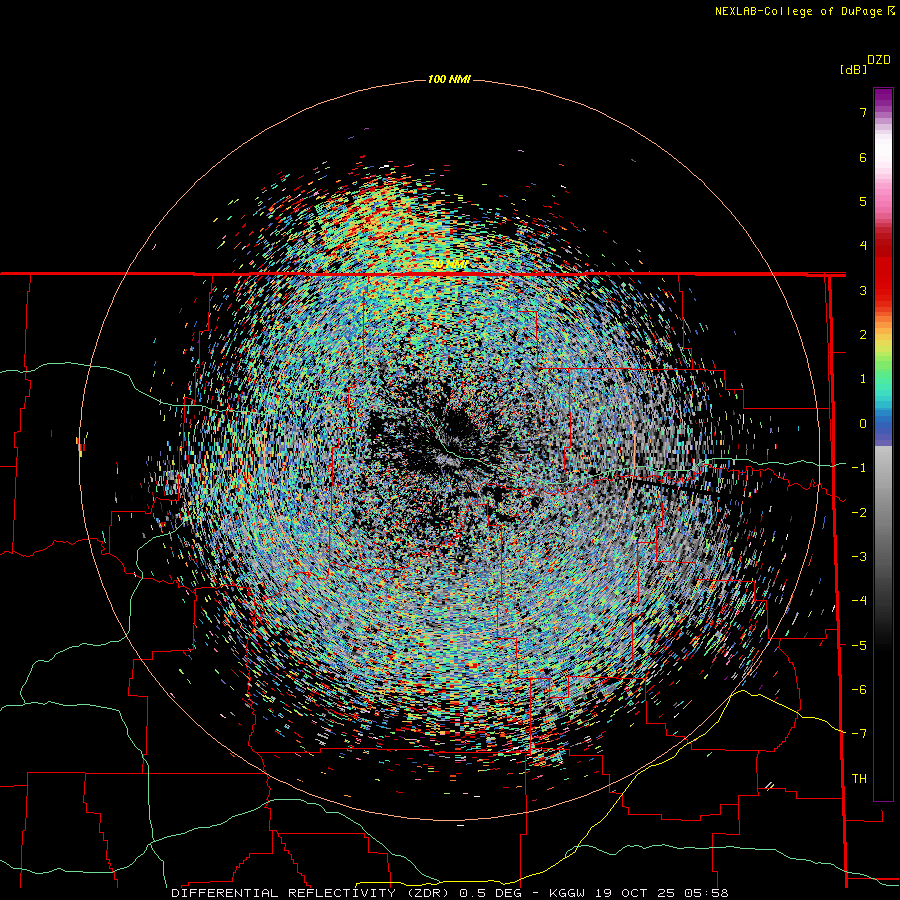Click the 7 dB tick label
This screenshot has width=900, height=900.
click(x=863, y=112)
